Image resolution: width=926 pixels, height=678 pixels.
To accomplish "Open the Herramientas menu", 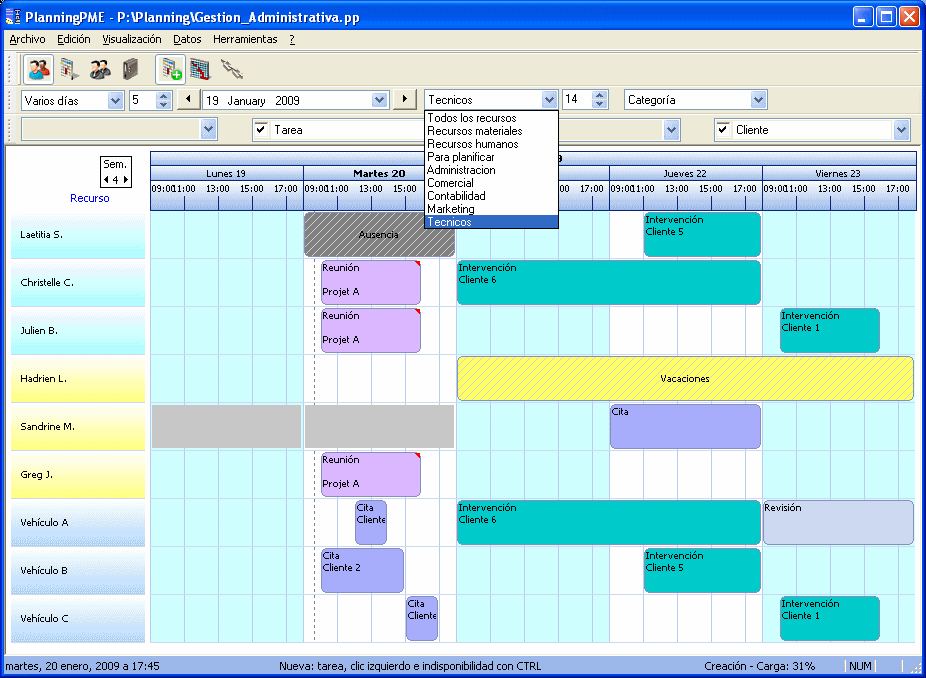I will (x=245, y=39).
